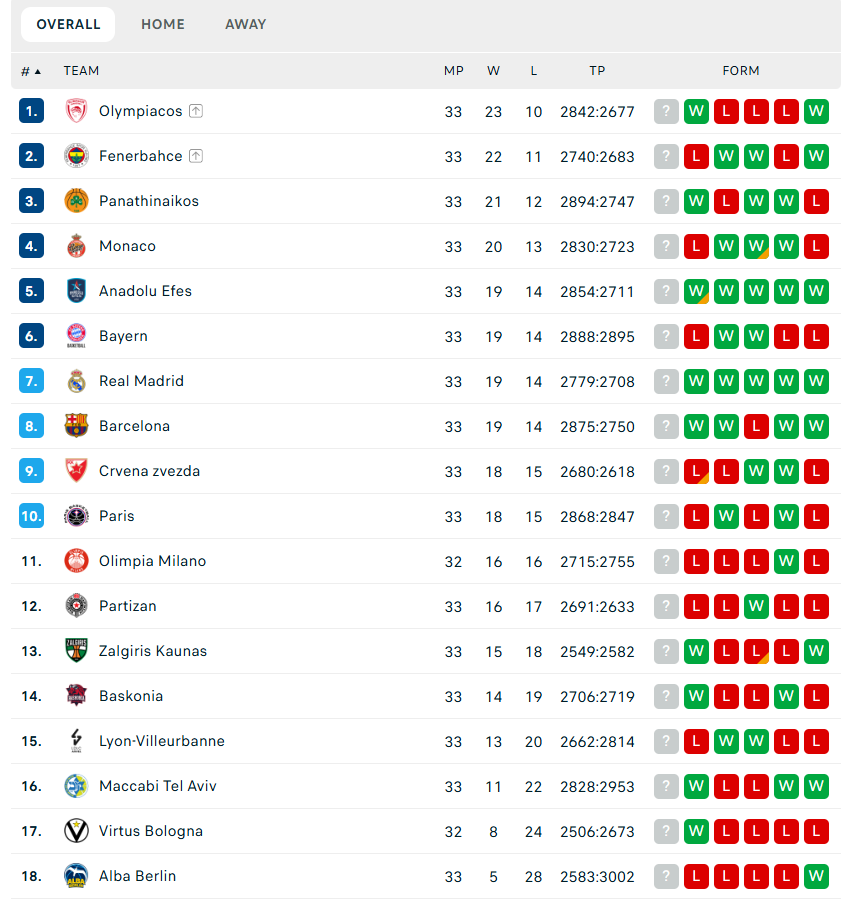Click the Fenerbahce club crest
Image resolution: width=845 pixels, height=899 pixels.
(x=77, y=156)
